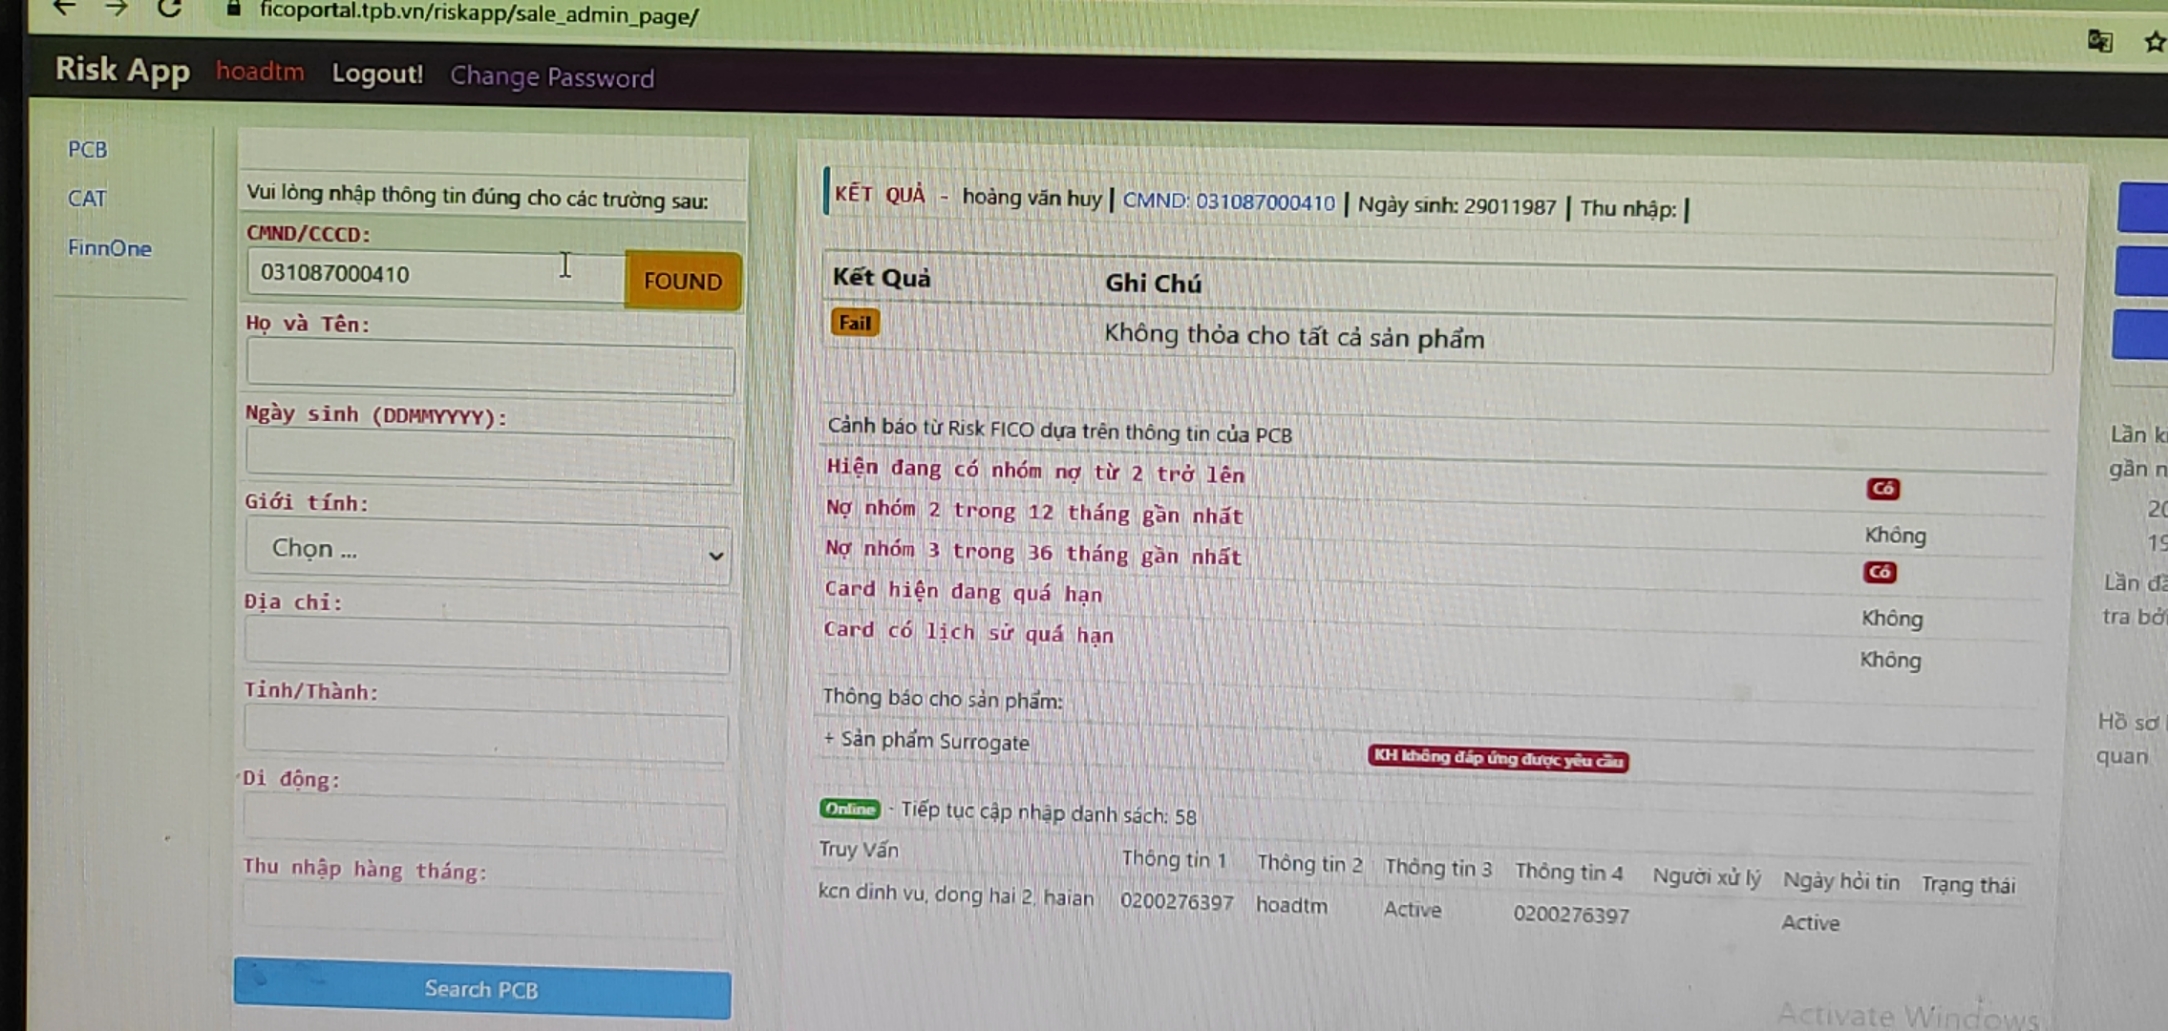This screenshot has height=1031, width=2168.
Task: Click CMND: 031087000410 in result header
Action: click(x=1229, y=202)
